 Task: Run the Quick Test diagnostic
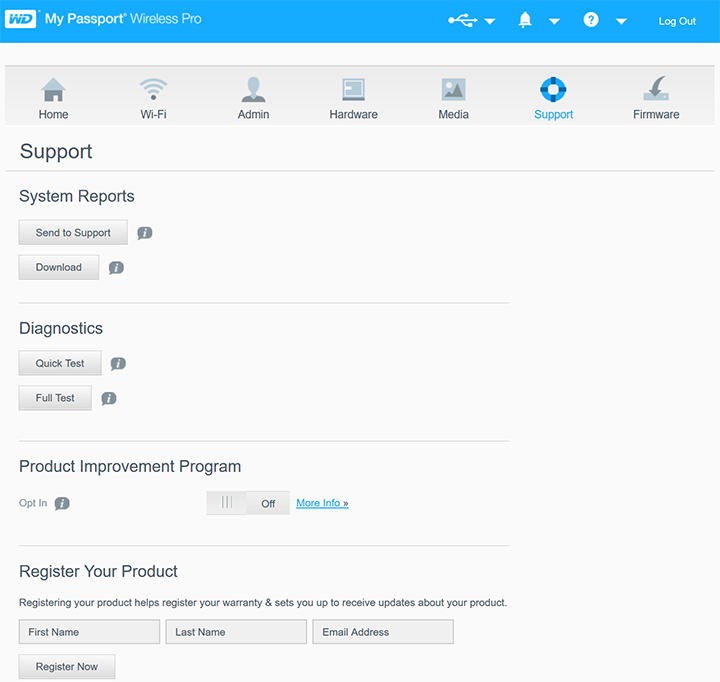coord(60,364)
